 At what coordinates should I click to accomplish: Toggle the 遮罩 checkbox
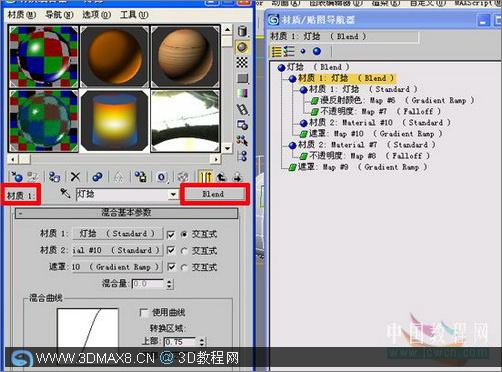click(171, 267)
